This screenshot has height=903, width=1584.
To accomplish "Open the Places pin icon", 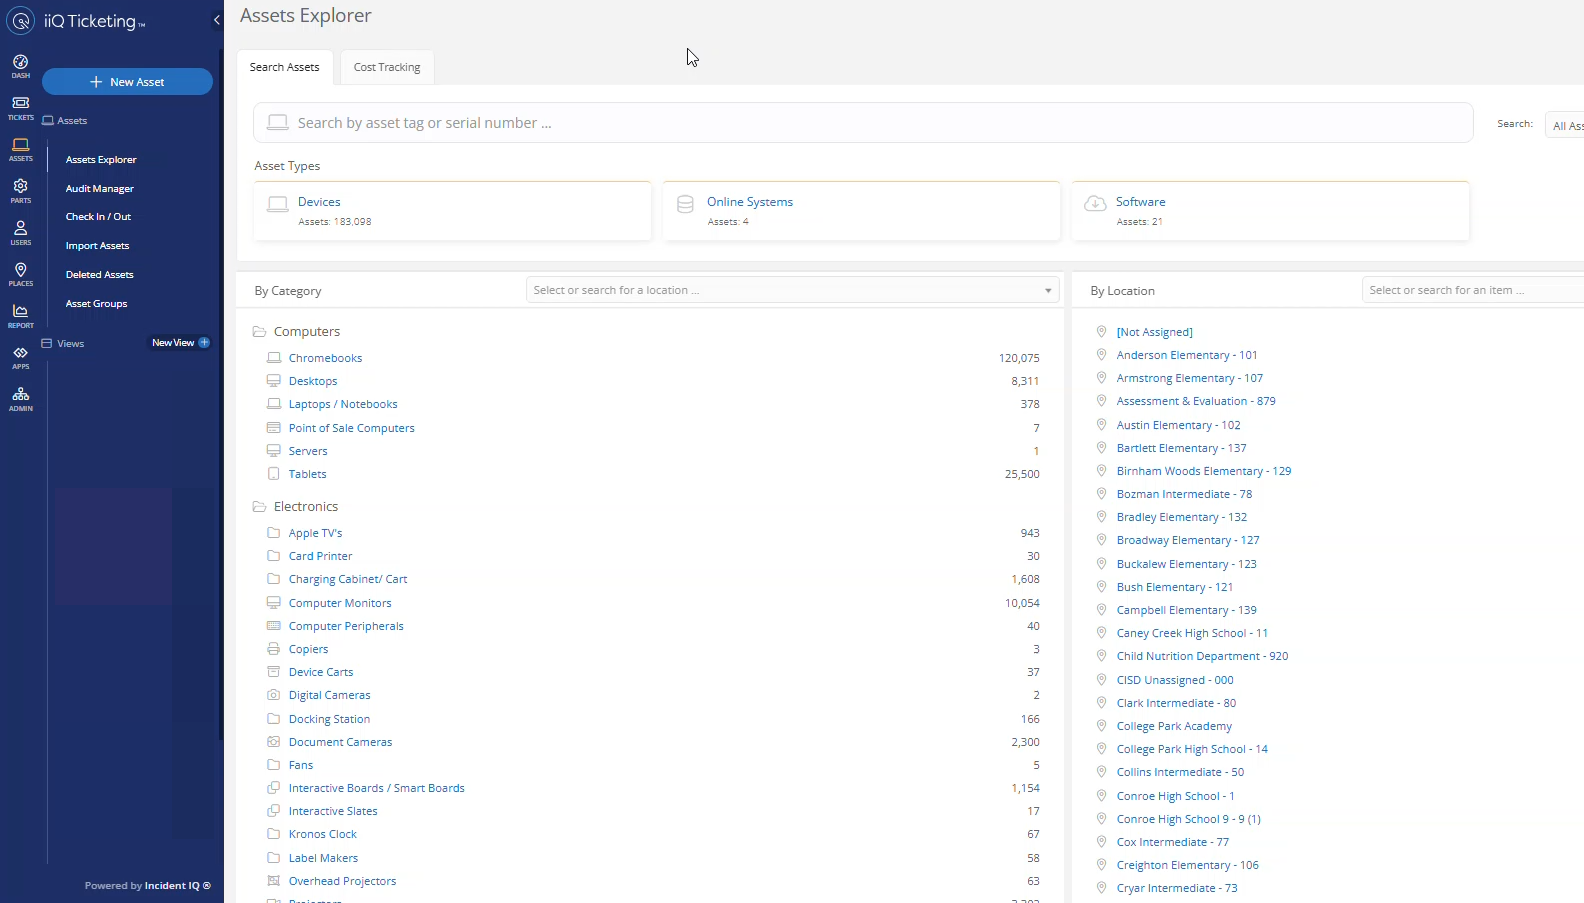I will click(x=20, y=274).
